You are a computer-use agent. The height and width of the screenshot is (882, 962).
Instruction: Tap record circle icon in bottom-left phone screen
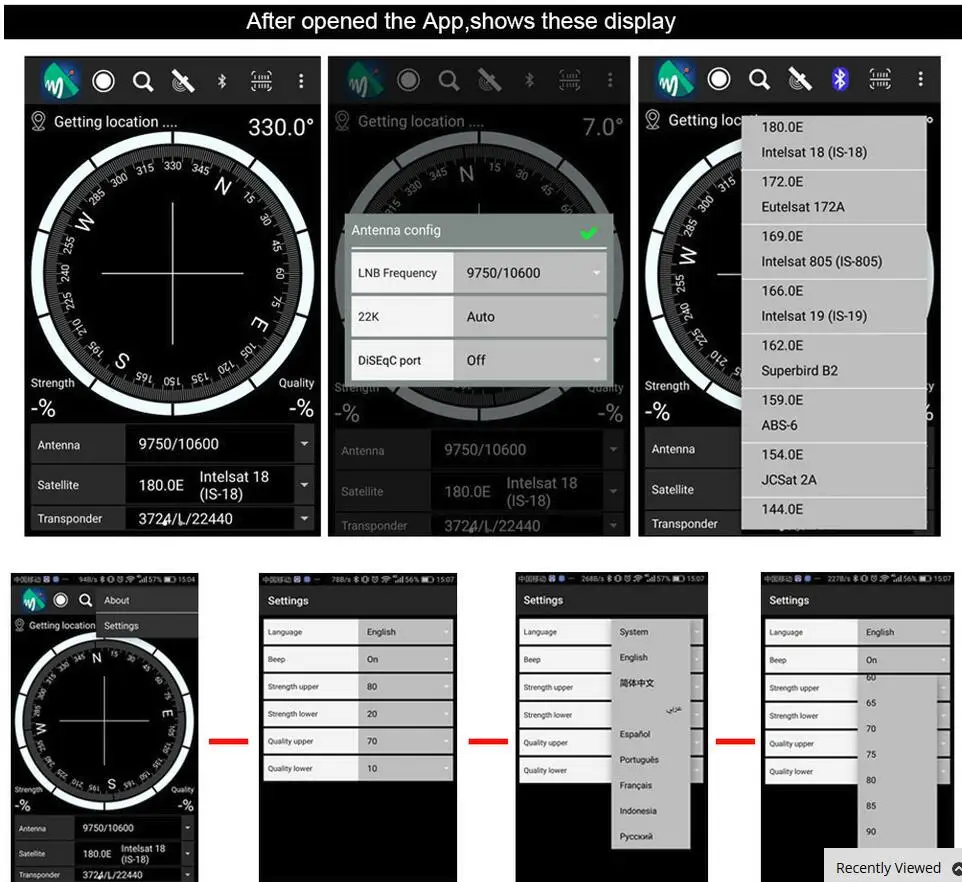click(x=60, y=600)
